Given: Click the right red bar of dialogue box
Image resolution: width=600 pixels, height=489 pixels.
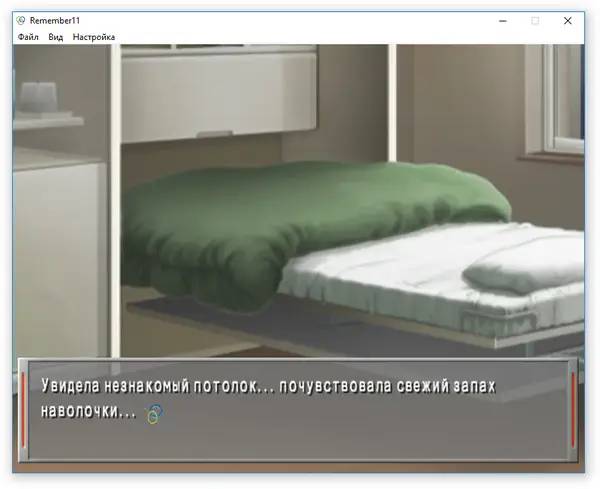Looking at the screenshot, I should tap(573, 410).
